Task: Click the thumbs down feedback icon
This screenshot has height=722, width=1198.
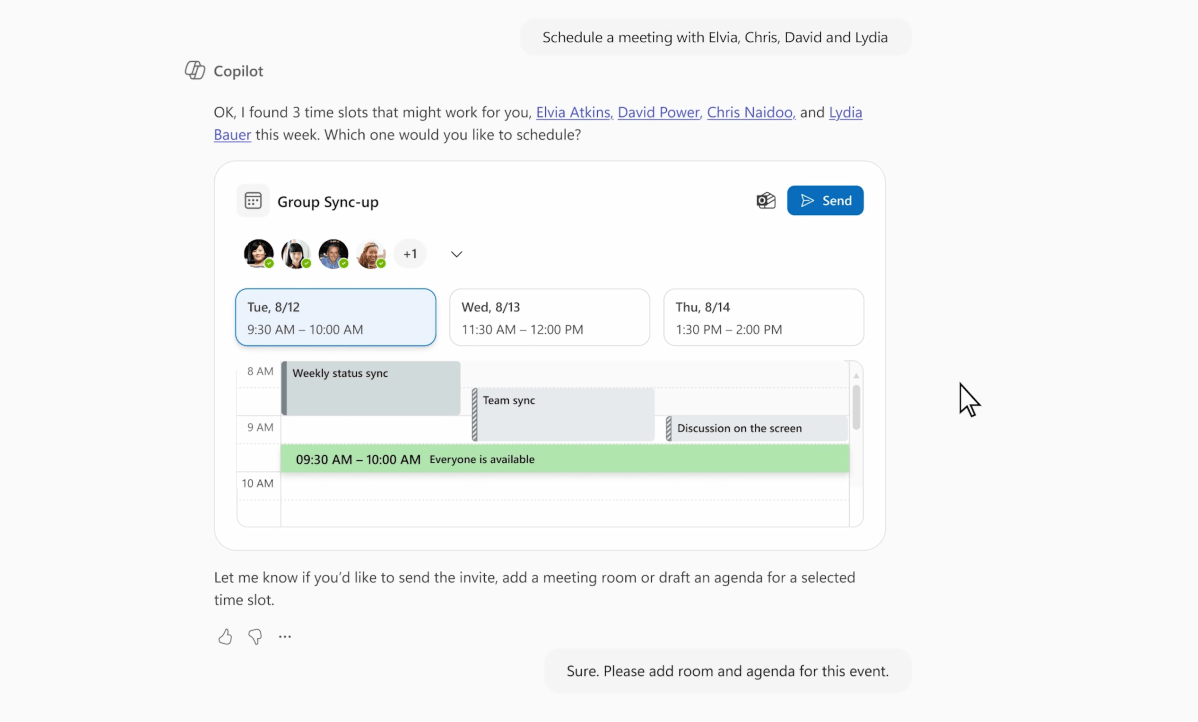Action: [x=255, y=637]
